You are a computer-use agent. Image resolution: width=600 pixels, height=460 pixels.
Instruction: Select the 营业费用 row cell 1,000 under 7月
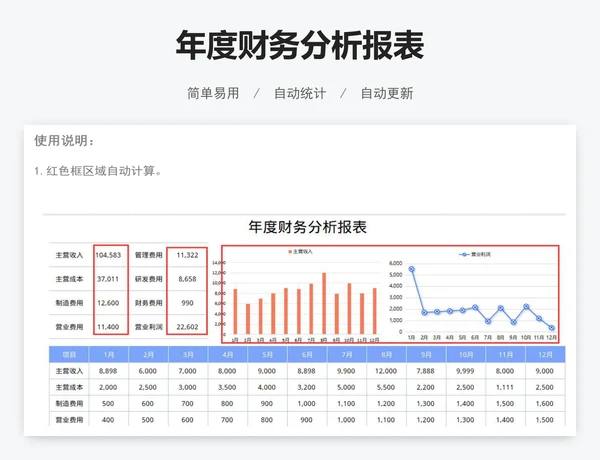coord(346,420)
